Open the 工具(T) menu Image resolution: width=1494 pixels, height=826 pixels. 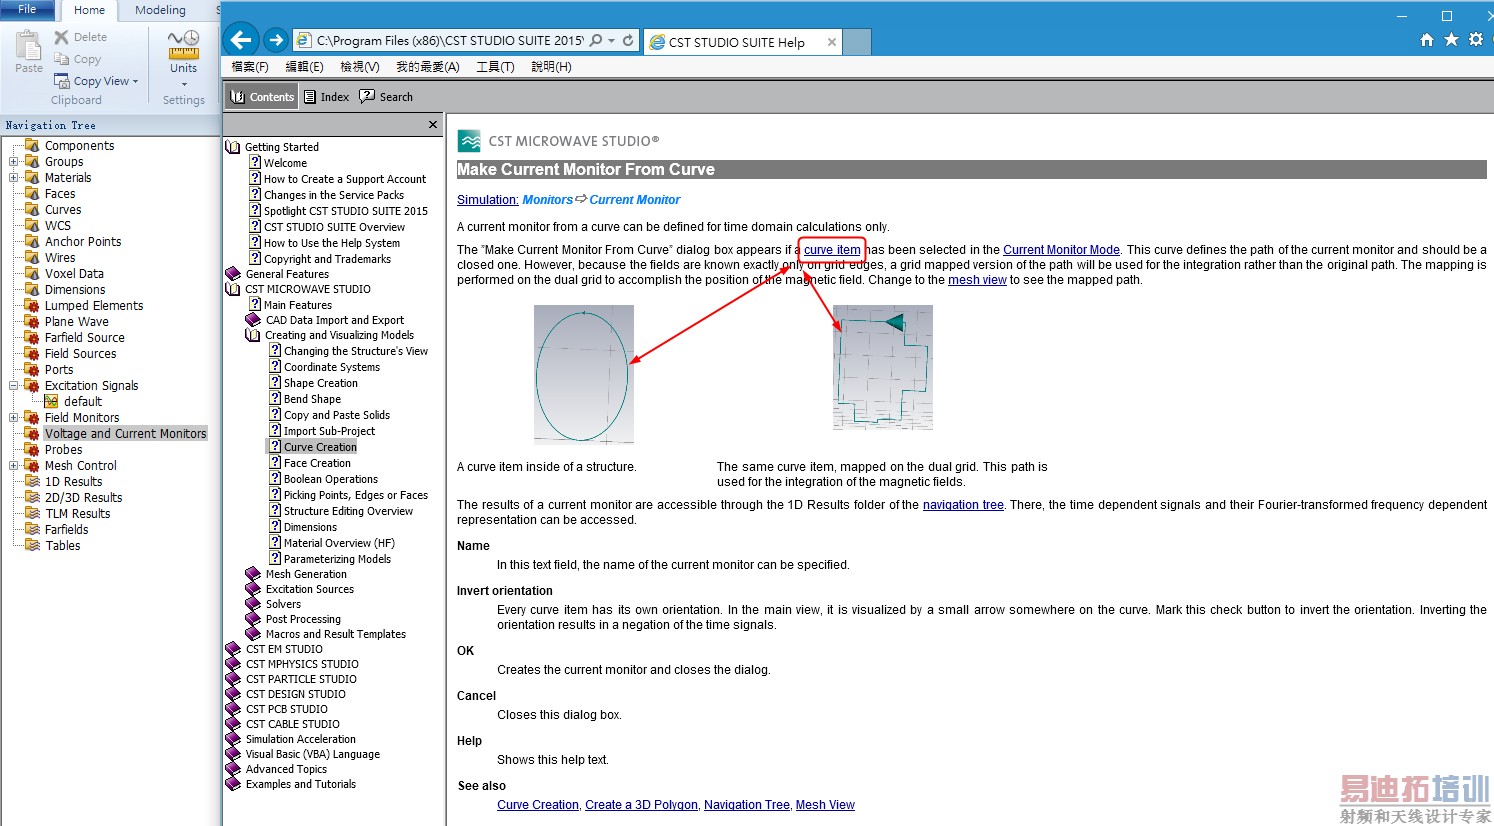(495, 67)
